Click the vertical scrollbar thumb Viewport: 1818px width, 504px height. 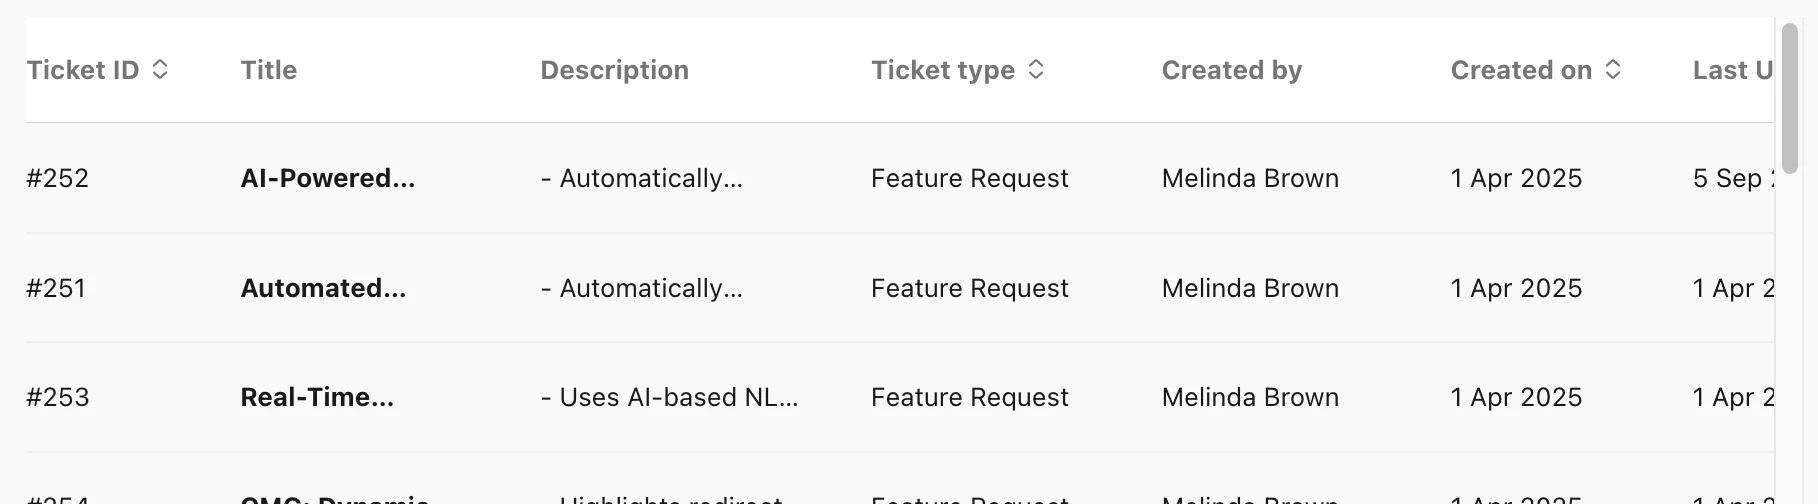[1790, 98]
